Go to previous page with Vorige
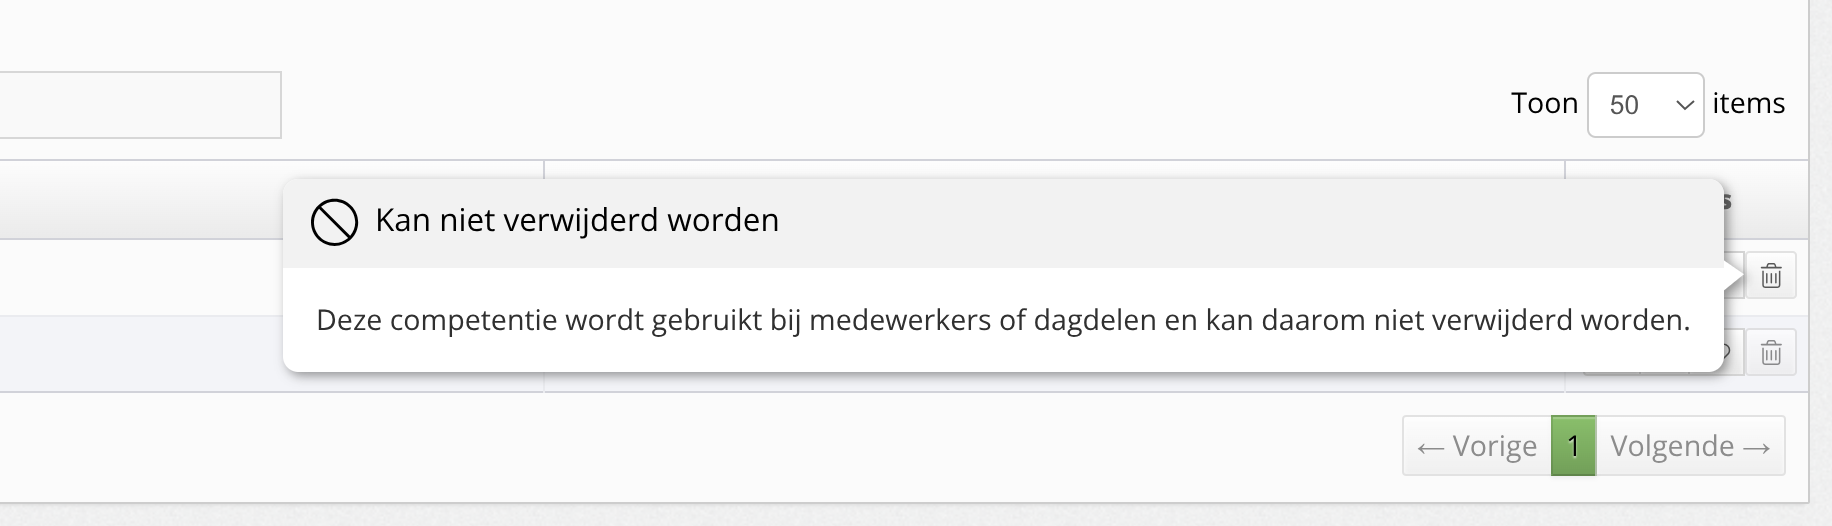Image resolution: width=1832 pixels, height=526 pixels. click(1477, 446)
